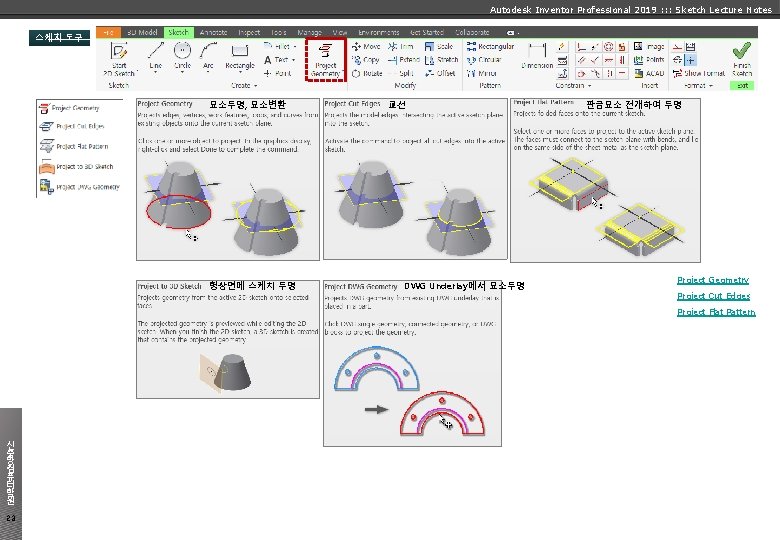Select the Split tool
This screenshot has height=540, width=780.
pyautogui.click(x=401, y=73)
